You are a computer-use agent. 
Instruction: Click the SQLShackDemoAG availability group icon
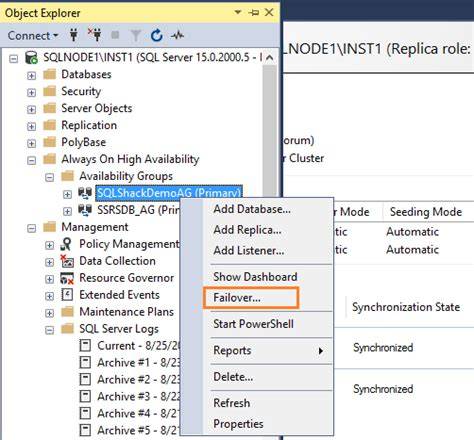pyautogui.click(x=85, y=193)
